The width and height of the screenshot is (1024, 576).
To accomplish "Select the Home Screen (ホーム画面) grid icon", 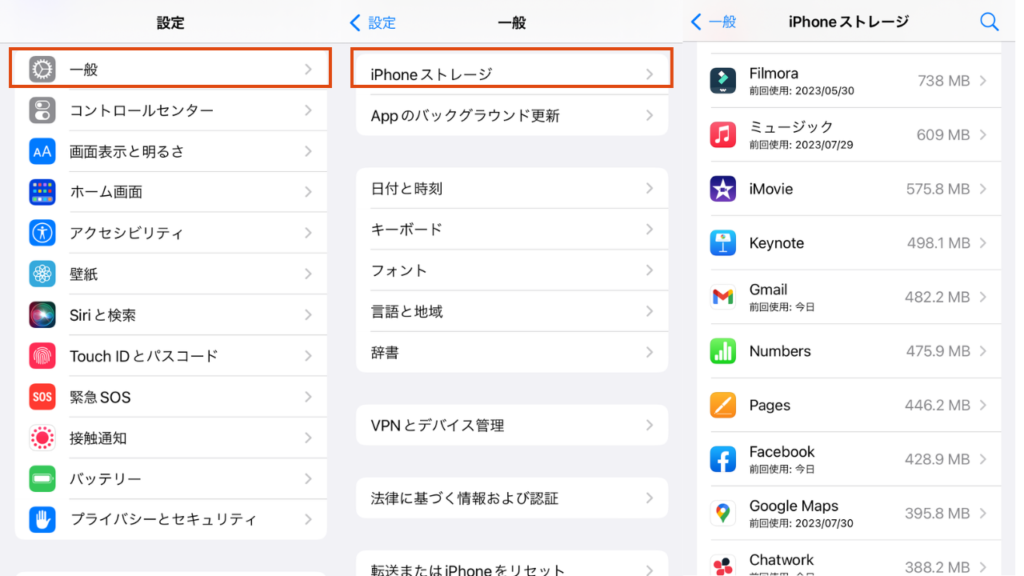I will click(42, 192).
